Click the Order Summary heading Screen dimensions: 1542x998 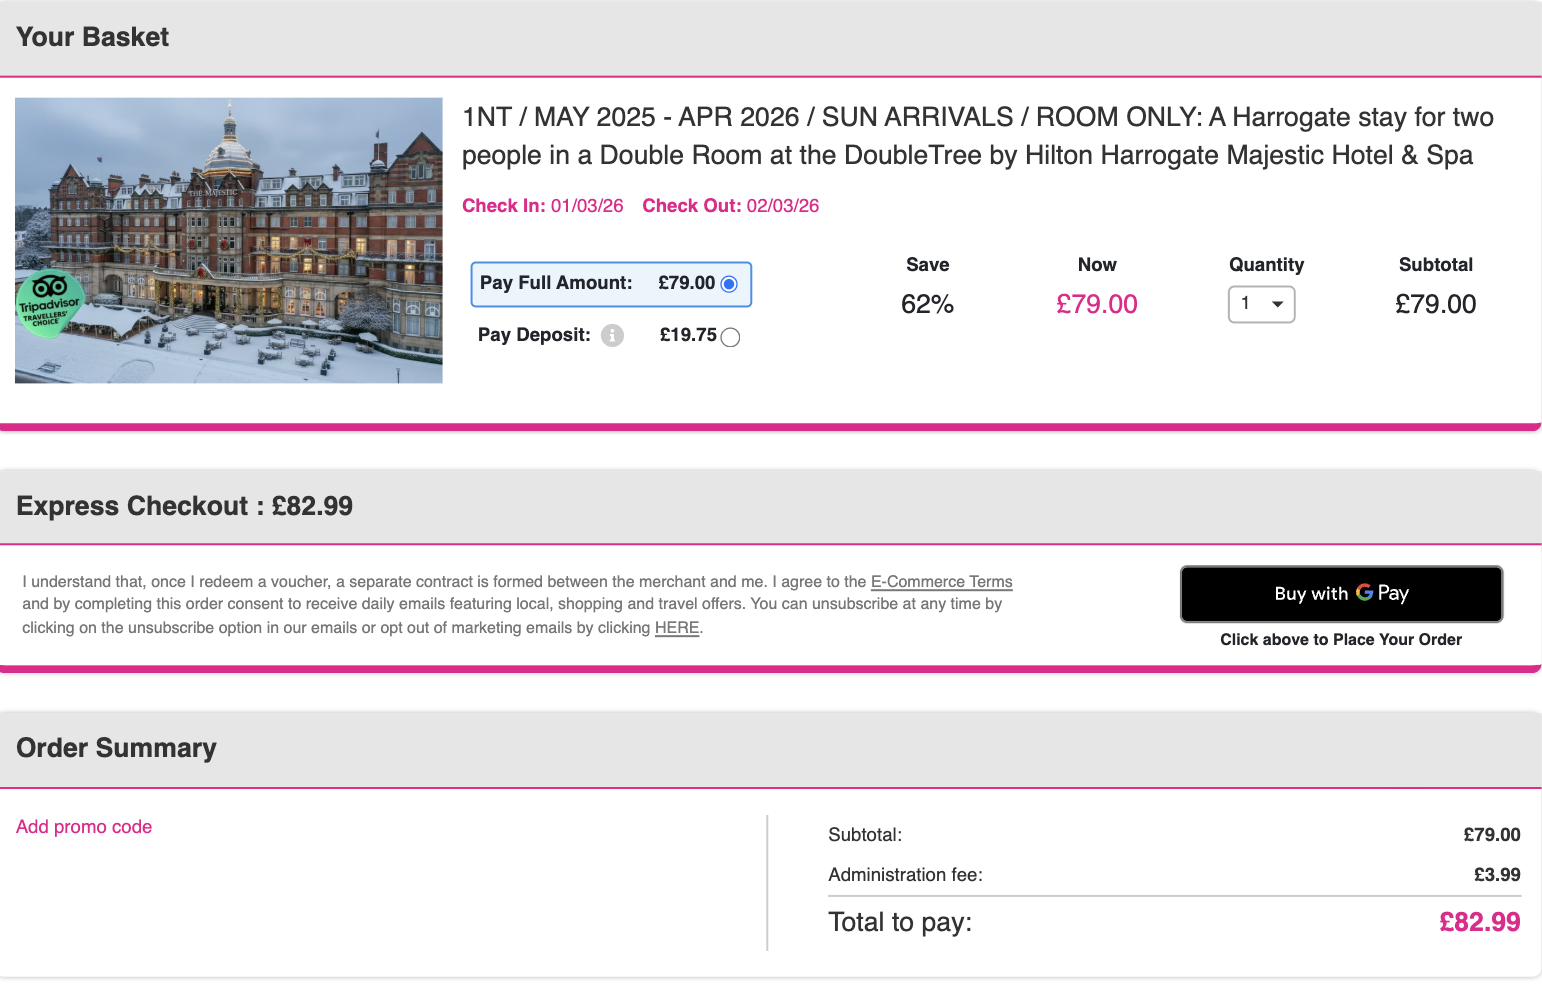(x=116, y=748)
